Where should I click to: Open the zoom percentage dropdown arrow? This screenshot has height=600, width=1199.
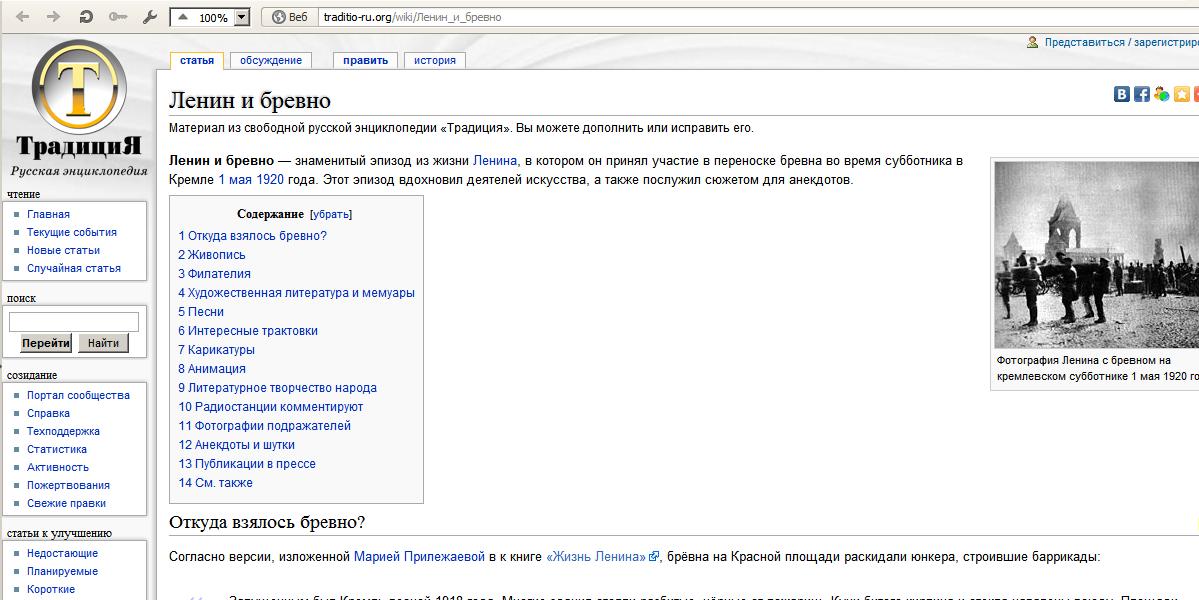(241, 18)
